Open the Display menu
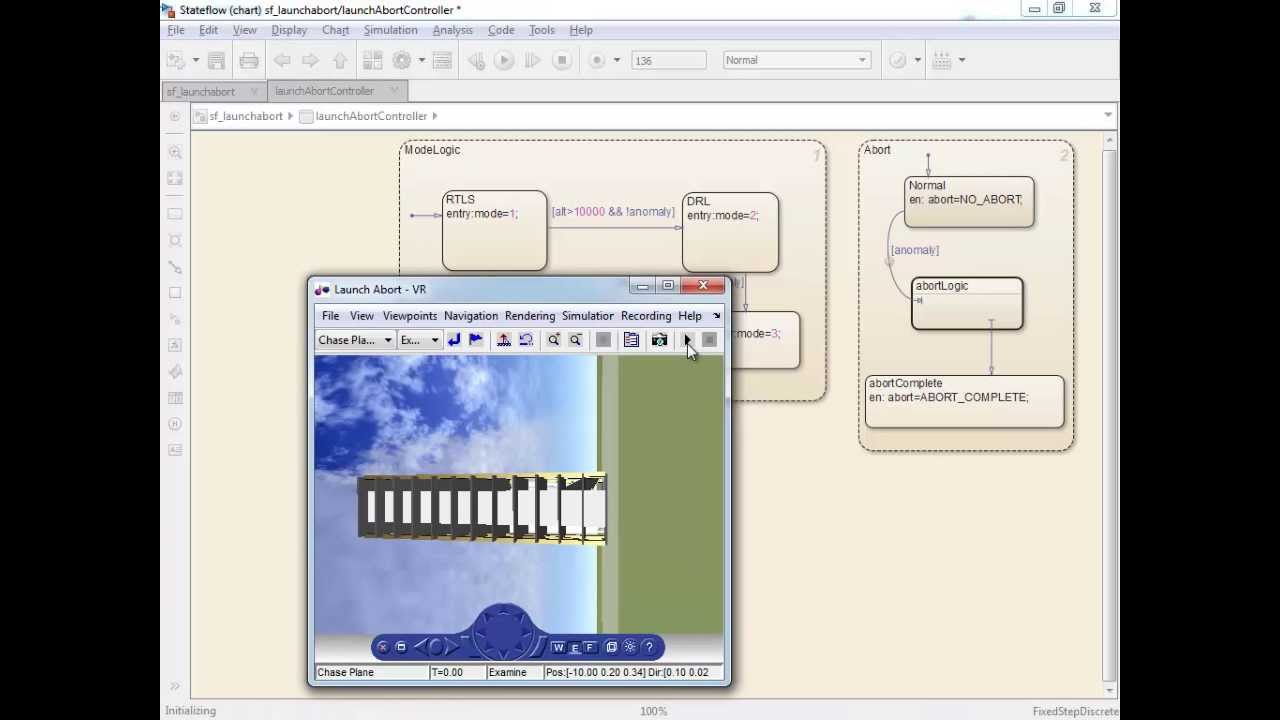This screenshot has height=720, width=1280. click(289, 30)
